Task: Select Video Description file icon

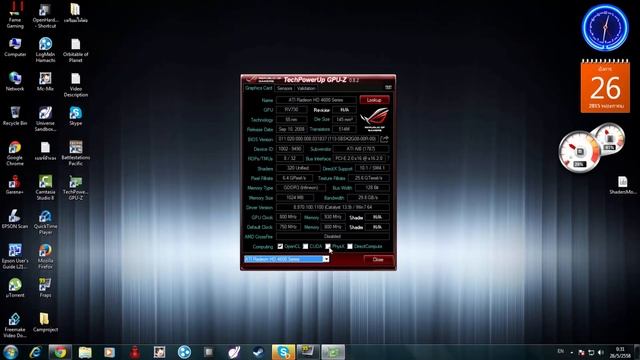Action: [76, 84]
